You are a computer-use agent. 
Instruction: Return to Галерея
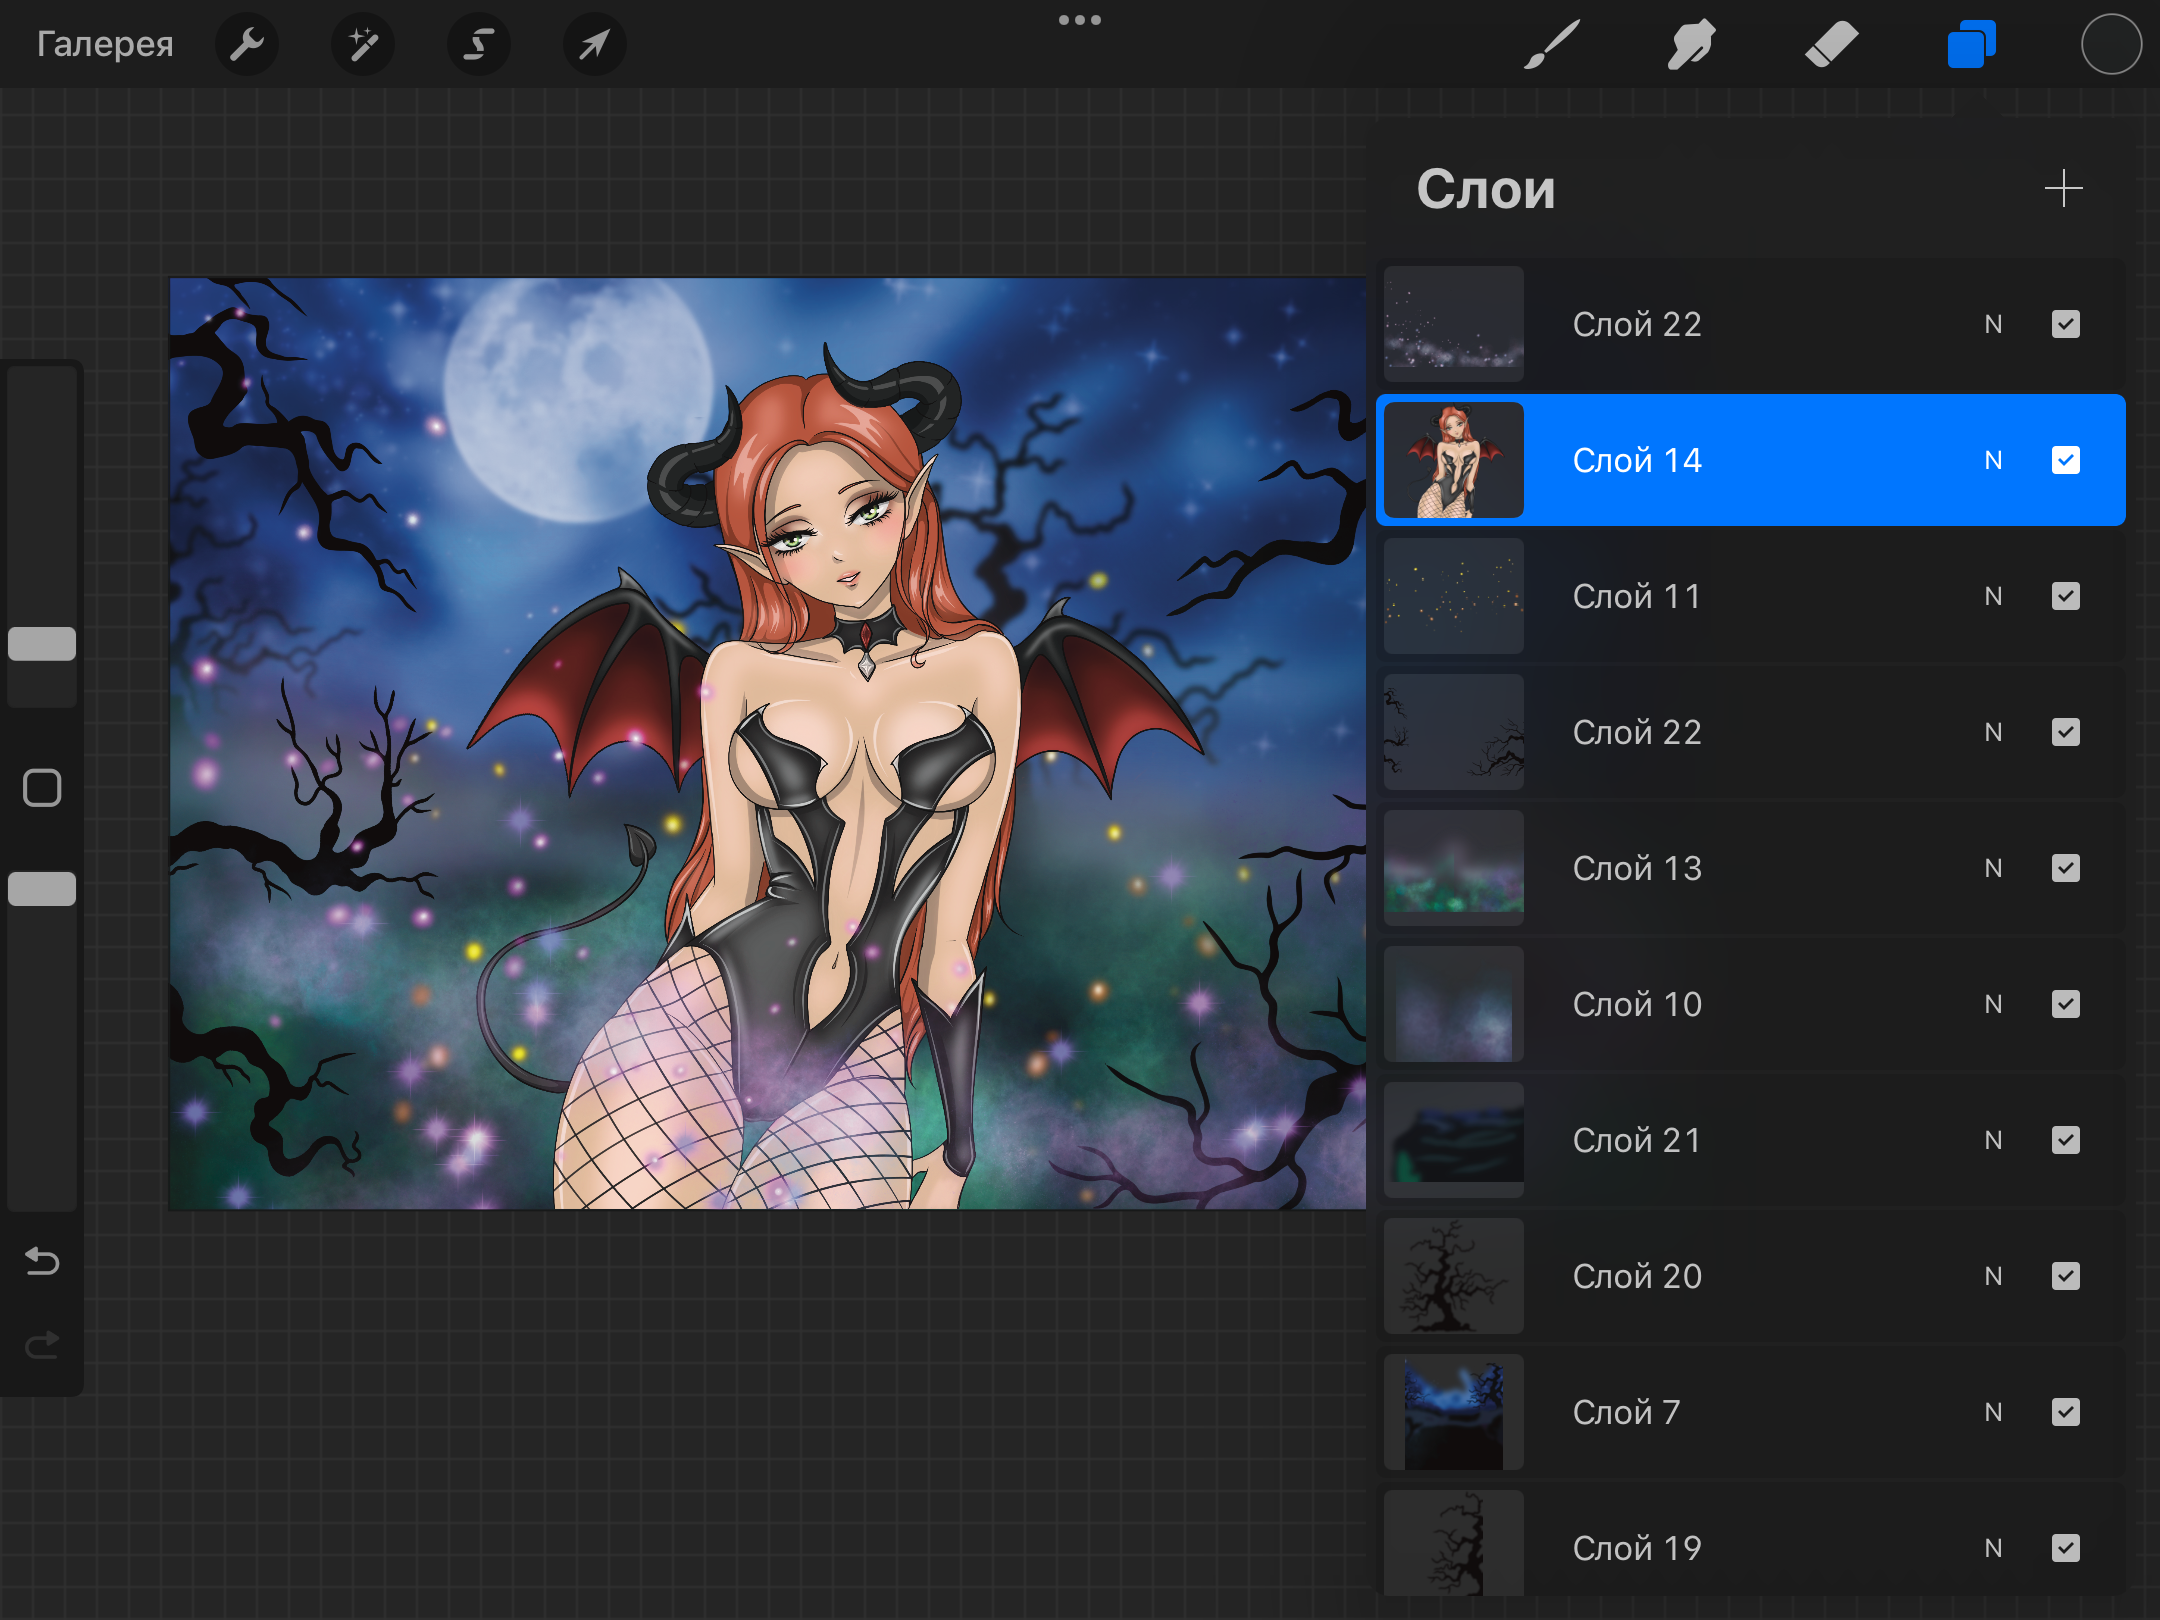pos(105,44)
